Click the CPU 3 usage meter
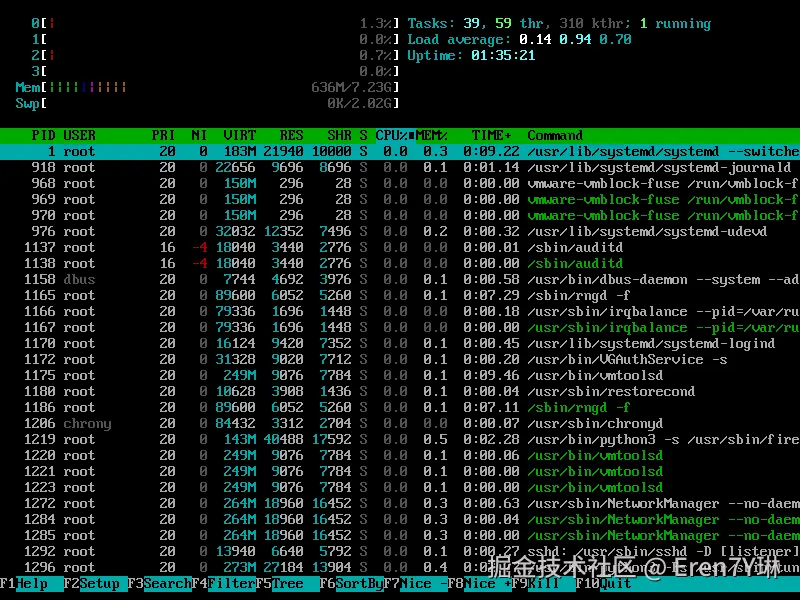The height and width of the screenshot is (600, 800). pyautogui.click(x=215, y=71)
